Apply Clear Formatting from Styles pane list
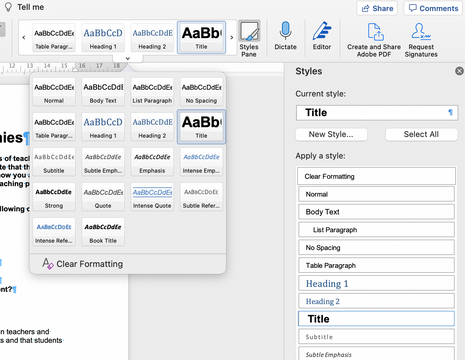Image resolution: width=465 pixels, height=360 pixels. [376, 176]
